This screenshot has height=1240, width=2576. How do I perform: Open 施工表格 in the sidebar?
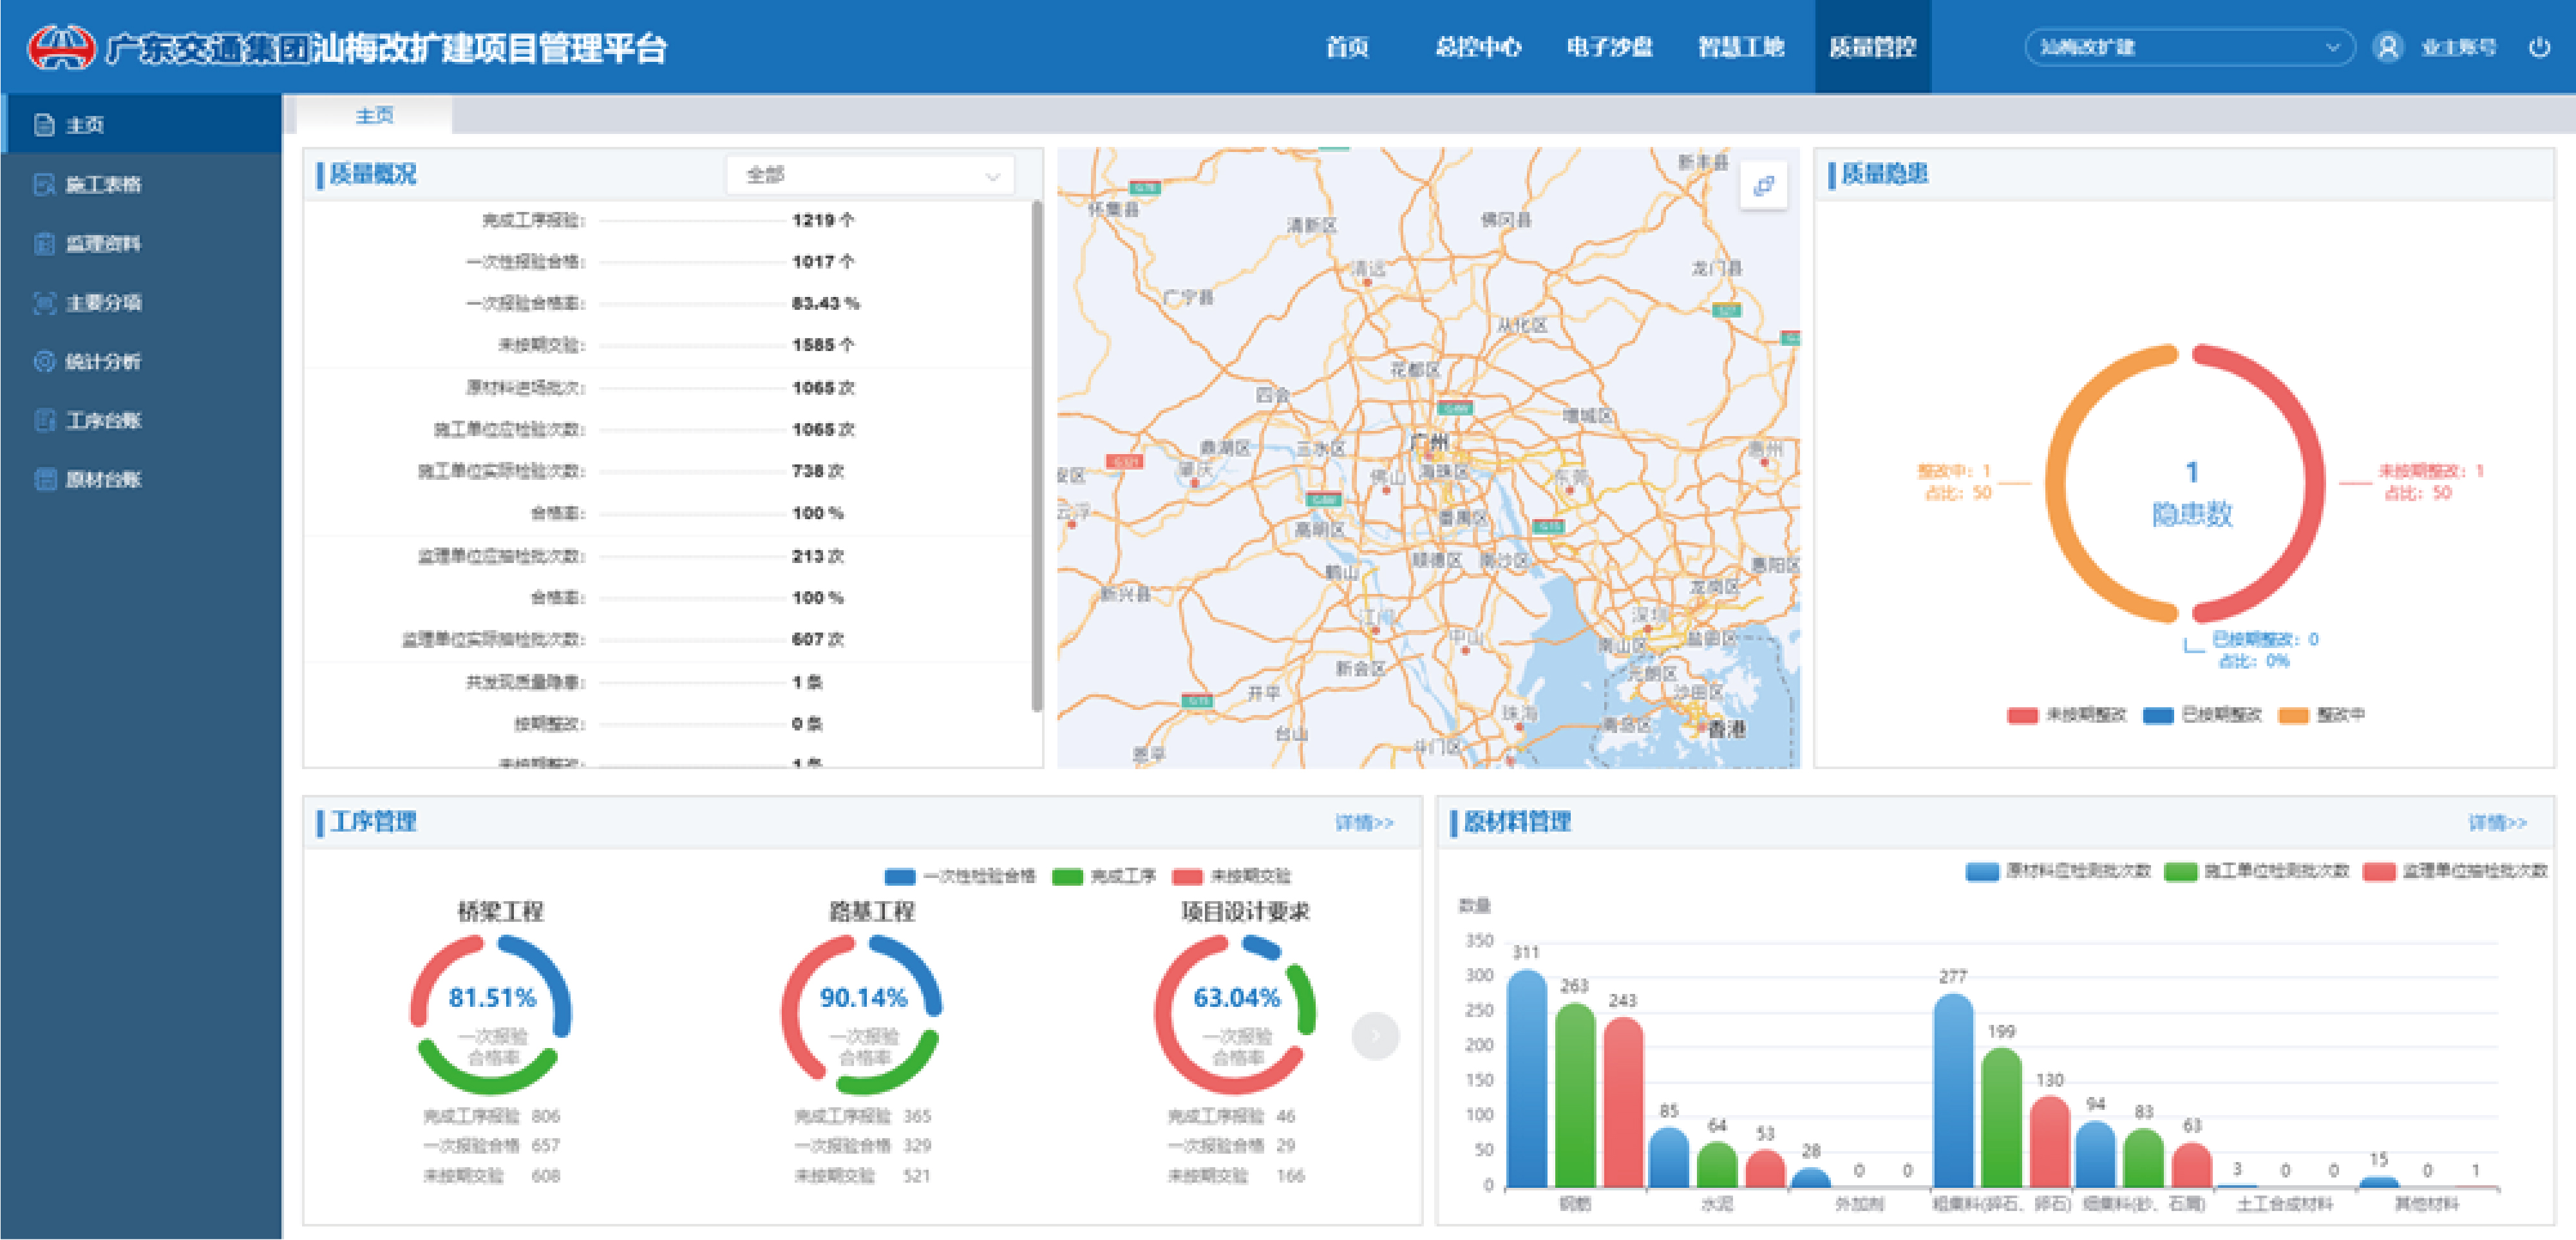point(103,184)
